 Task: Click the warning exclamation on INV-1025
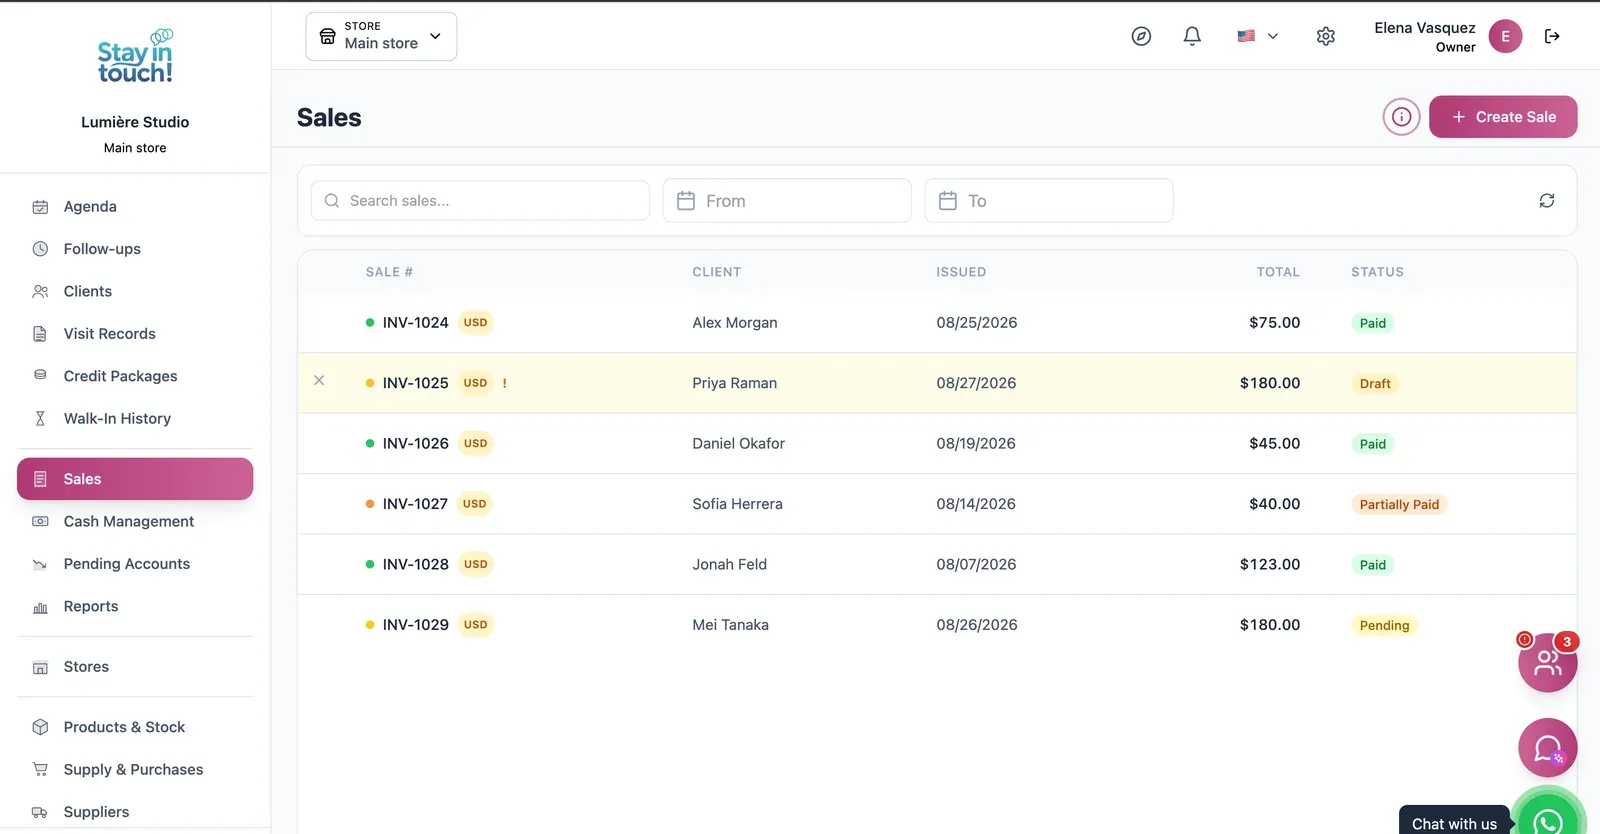click(x=504, y=383)
